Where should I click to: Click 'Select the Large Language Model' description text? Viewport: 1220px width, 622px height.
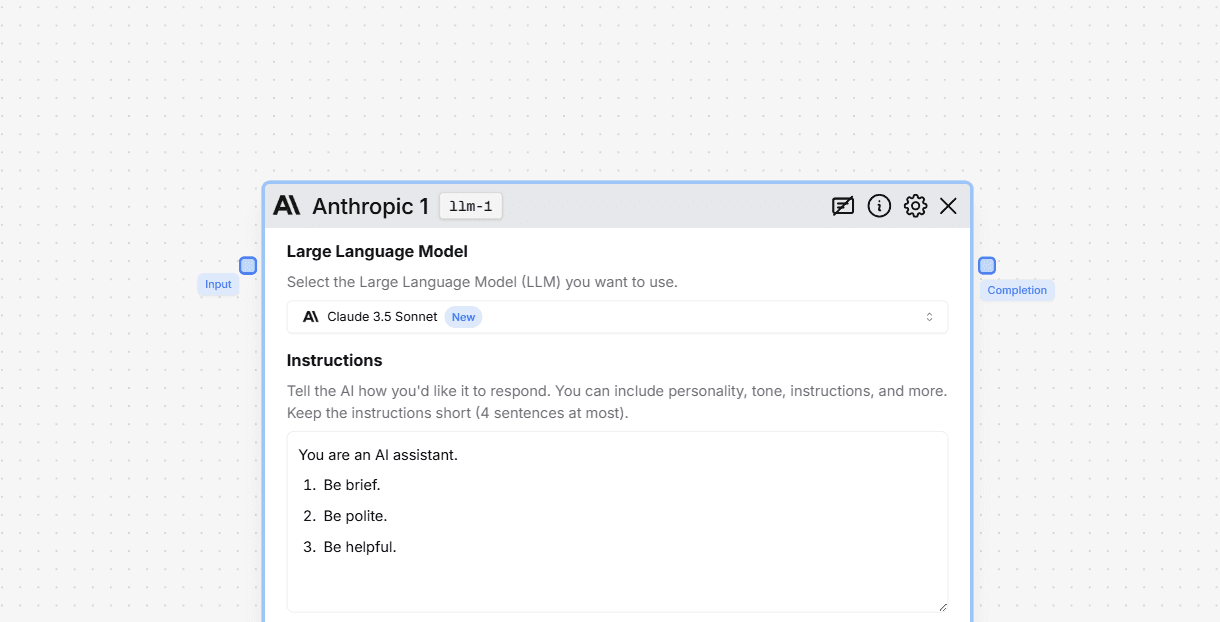pyautogui.click(x=482, y=282)
